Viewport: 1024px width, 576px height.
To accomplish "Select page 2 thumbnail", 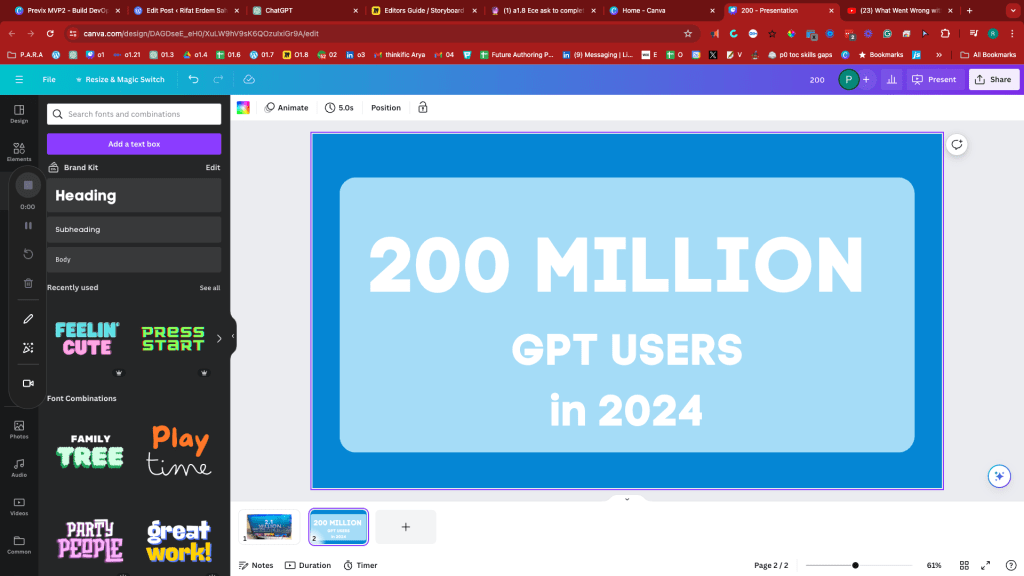I will [338, 526].
